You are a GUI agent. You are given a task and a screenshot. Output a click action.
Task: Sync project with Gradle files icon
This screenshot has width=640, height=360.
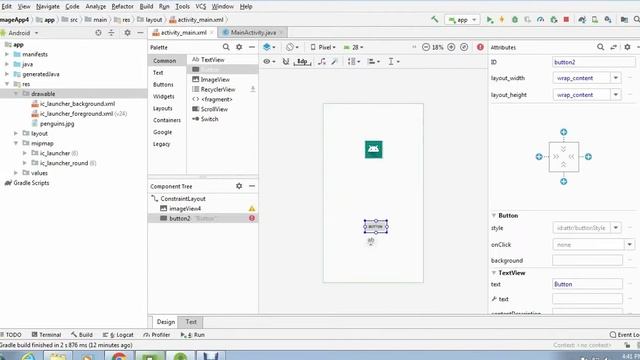(x=582, y=19)
